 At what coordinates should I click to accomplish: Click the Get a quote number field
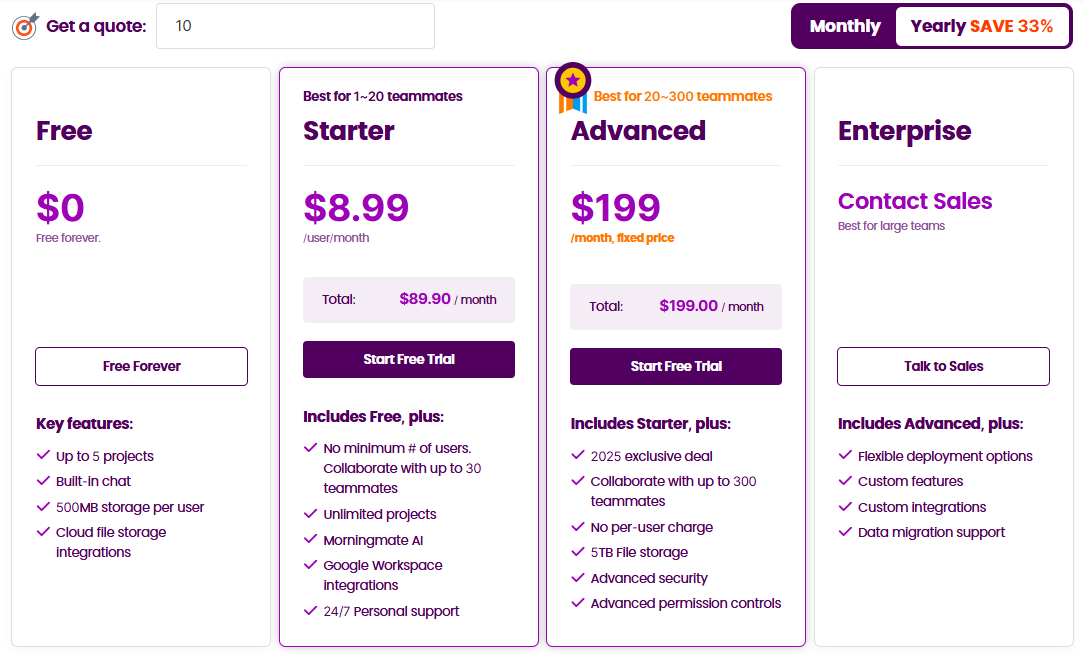294,26
